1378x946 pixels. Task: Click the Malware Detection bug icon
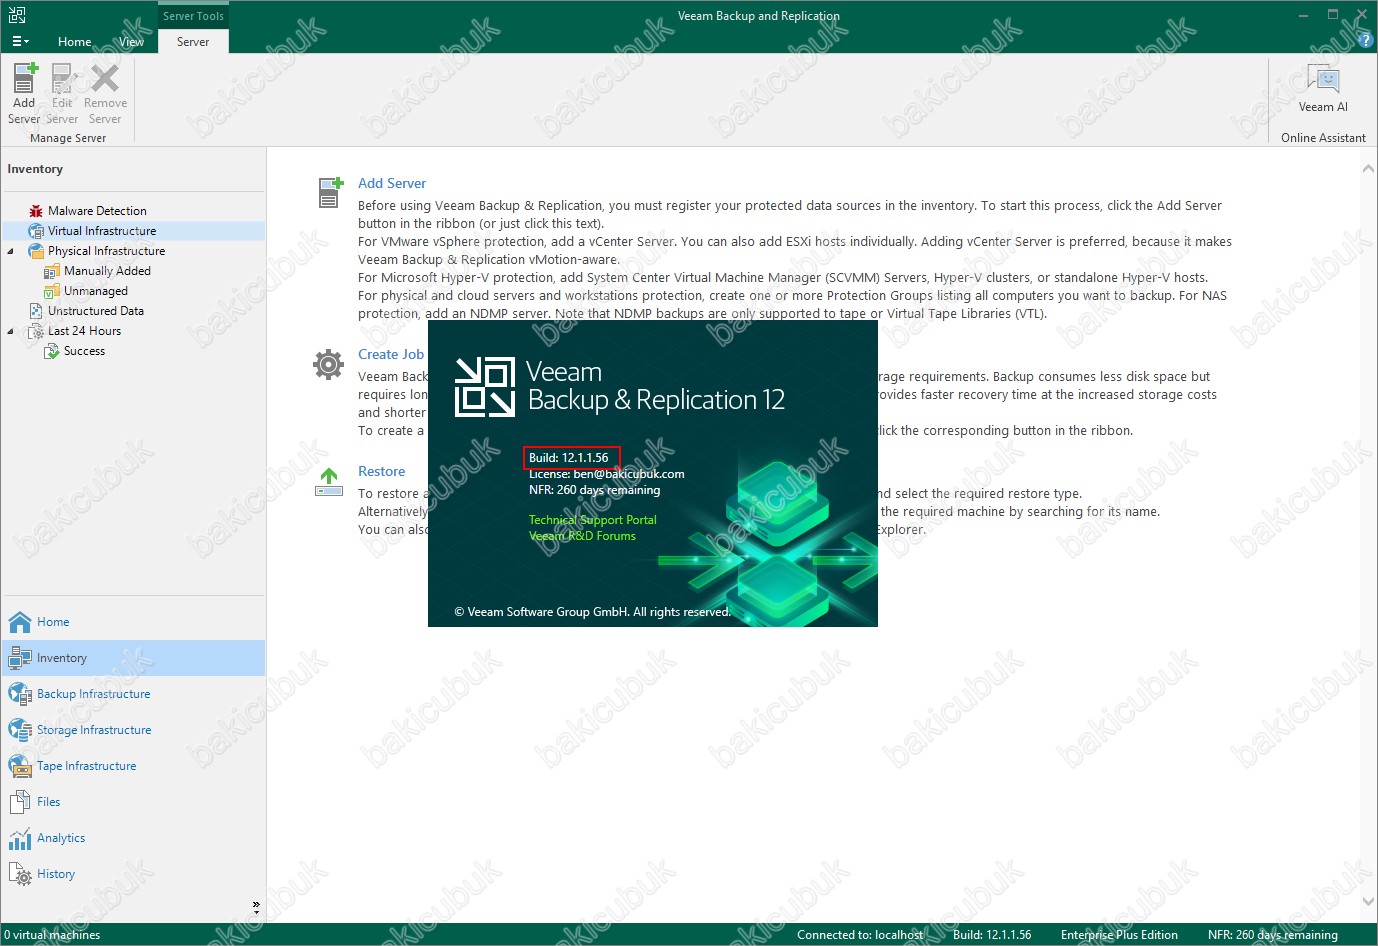(x=36, y=211)
